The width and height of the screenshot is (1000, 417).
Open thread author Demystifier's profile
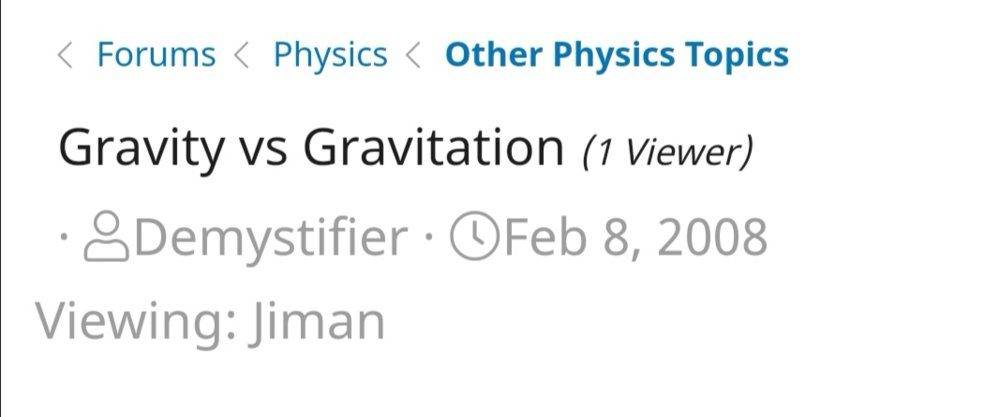coord(270,239)
